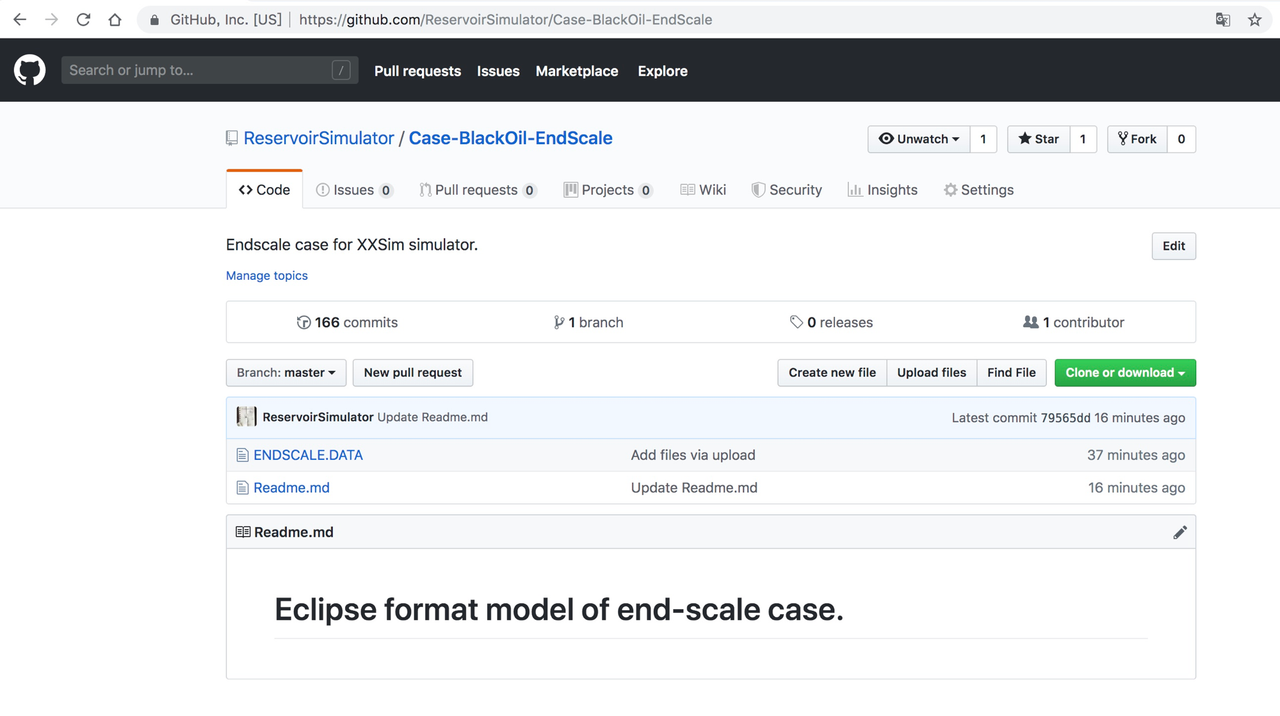Expand the Clone or download menu
The height and width of the screenshot is (716, 1280).
pyautogui.click(x=1125, y=373)
